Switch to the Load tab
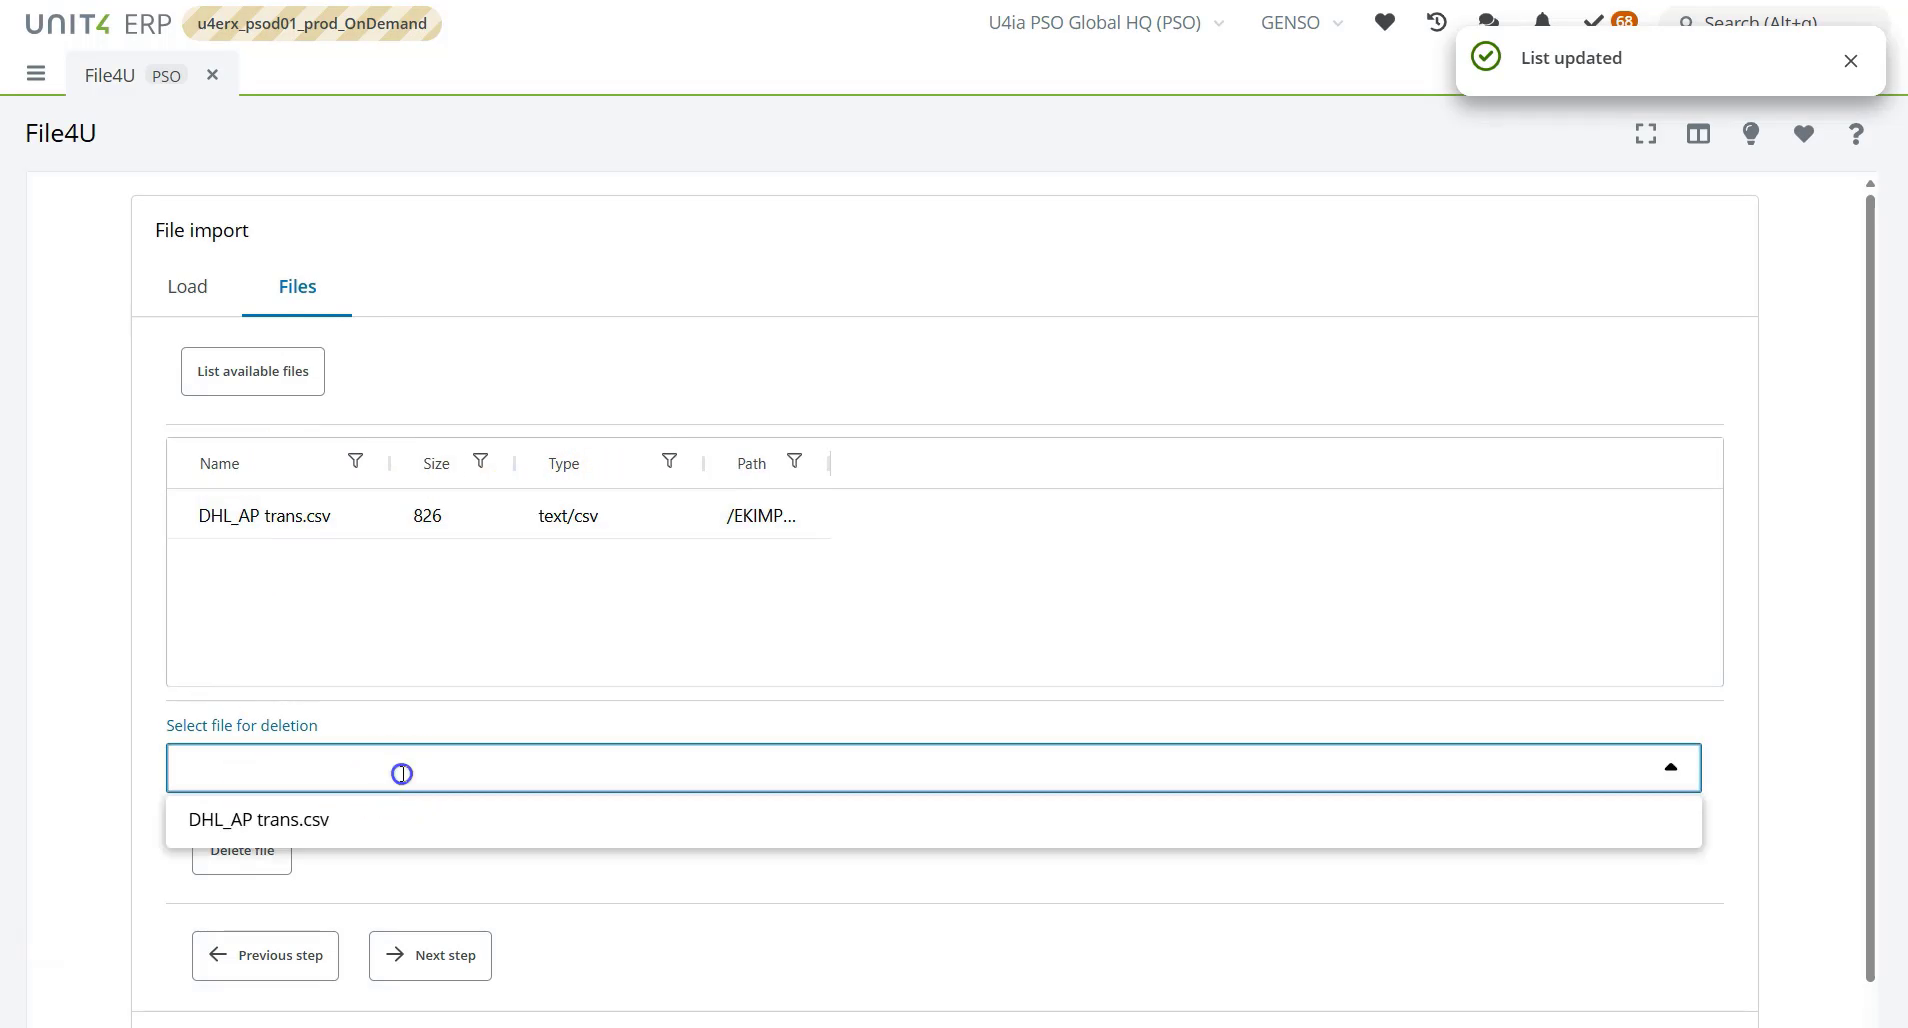The height and width of the screenshot is (1028, 1908). [x=187, y=287]
